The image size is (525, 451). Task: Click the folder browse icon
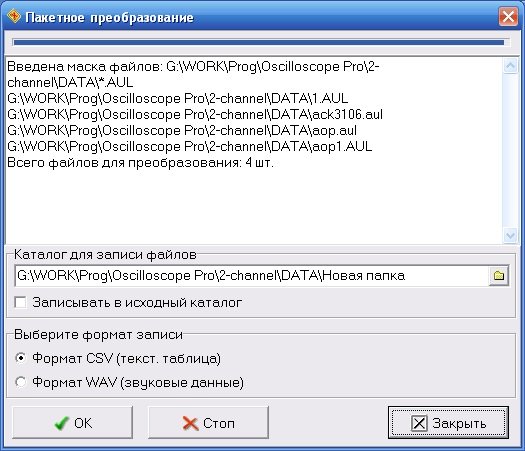pyautogui.click(x=499, y=276)
